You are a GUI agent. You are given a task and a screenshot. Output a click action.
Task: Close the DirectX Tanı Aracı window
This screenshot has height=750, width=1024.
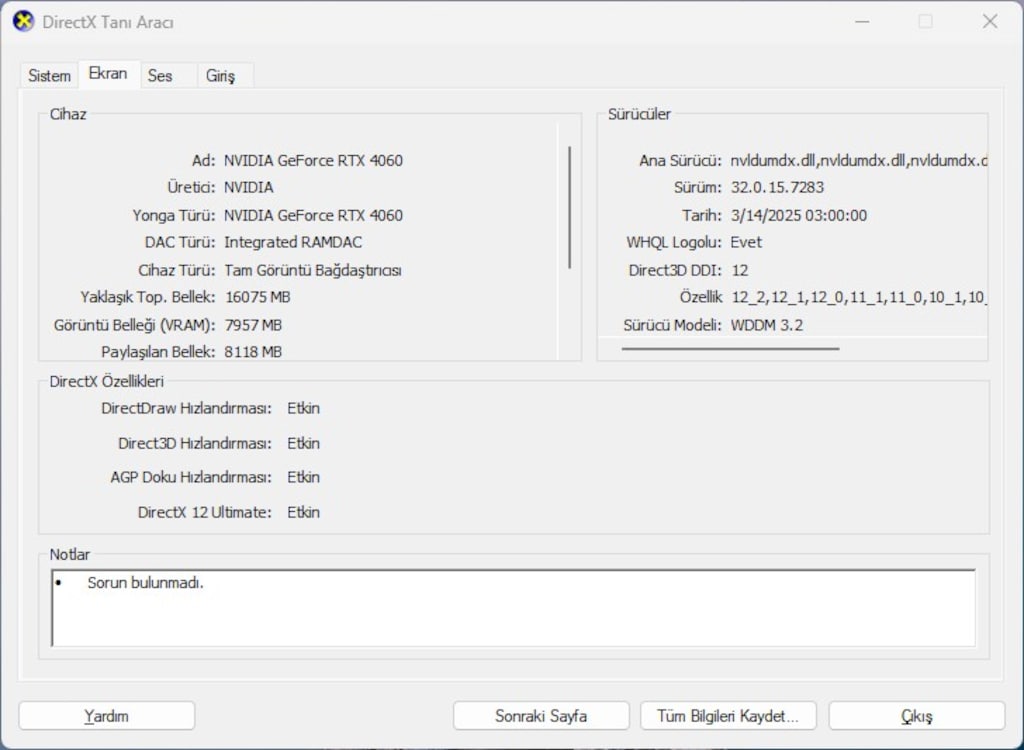(x=989, y=22)
